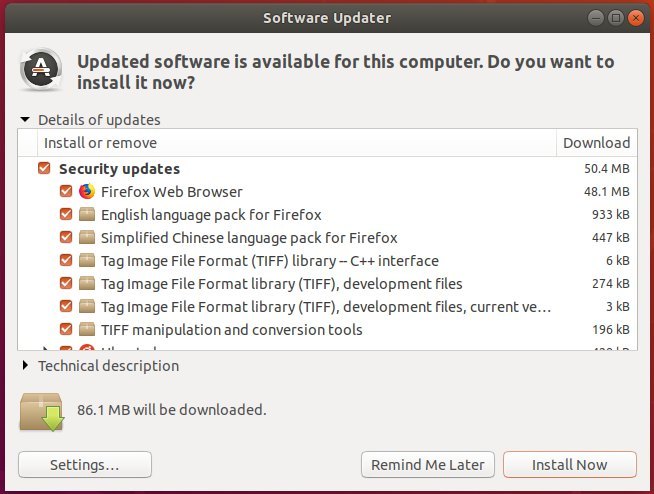This screenshot has height=494, width=654.
Task: Click the Install Now button
Action: 570,464
